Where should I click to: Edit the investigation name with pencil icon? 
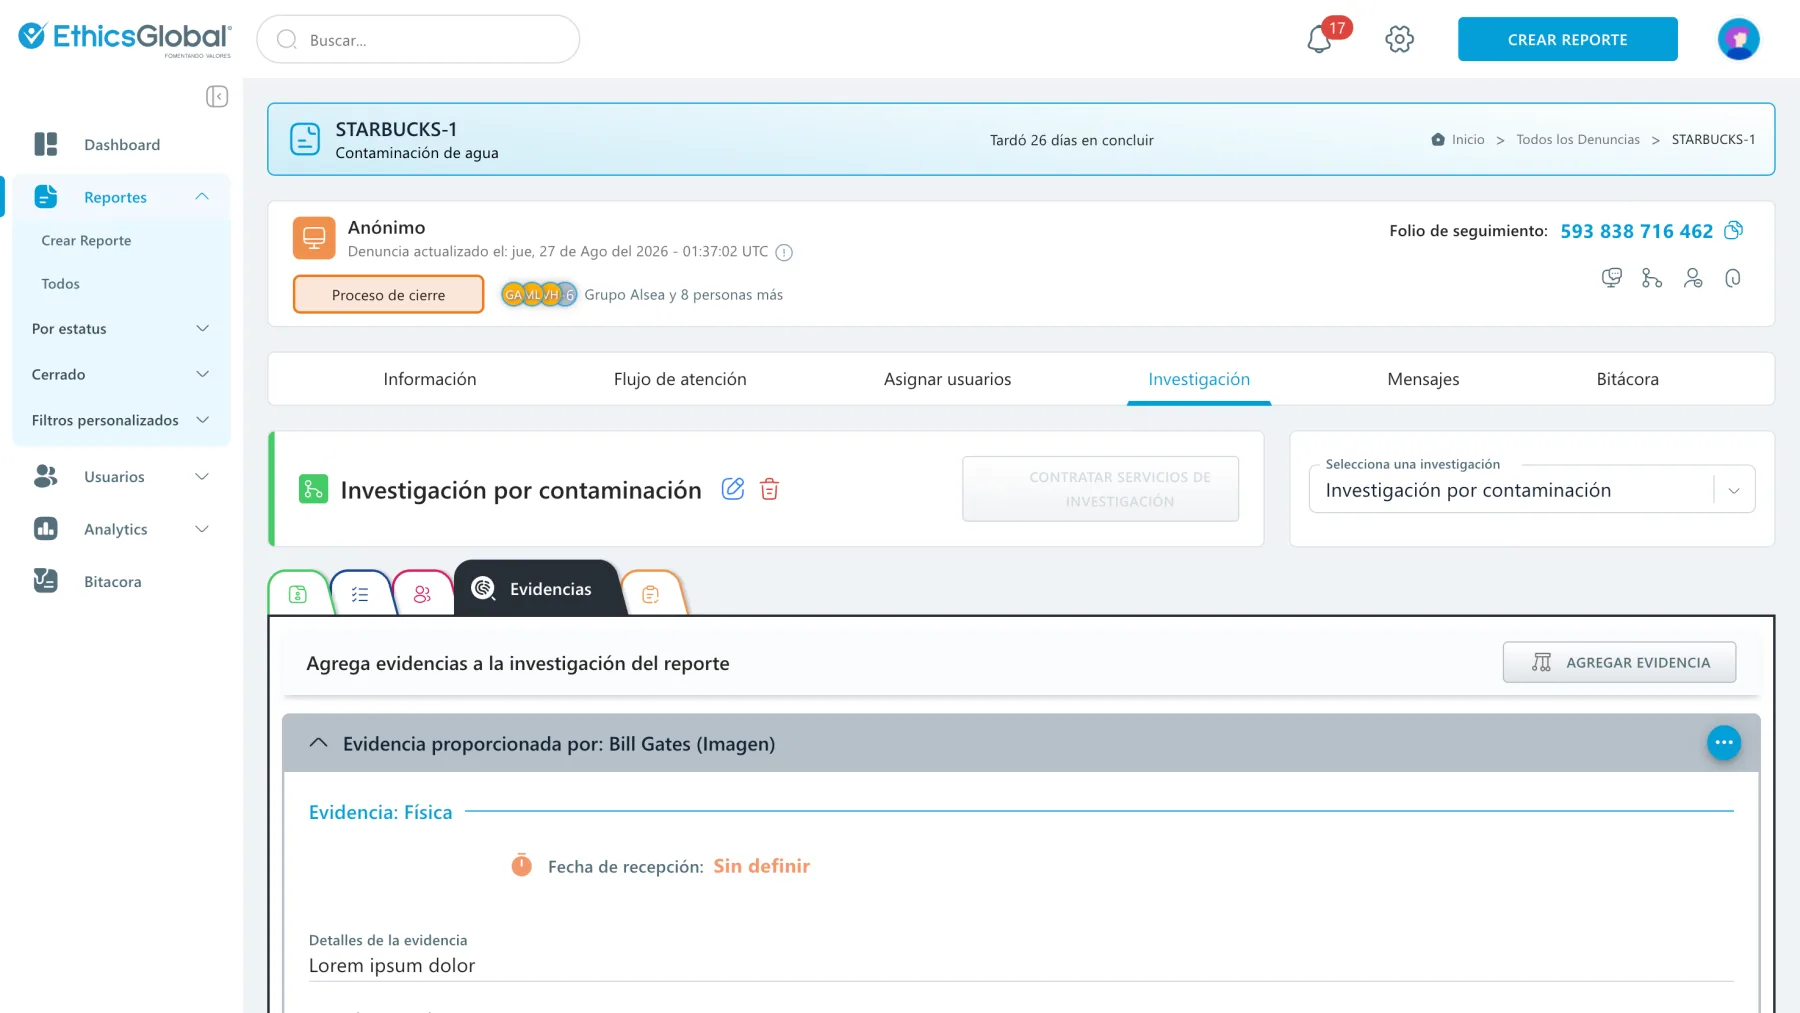(733, 489)
